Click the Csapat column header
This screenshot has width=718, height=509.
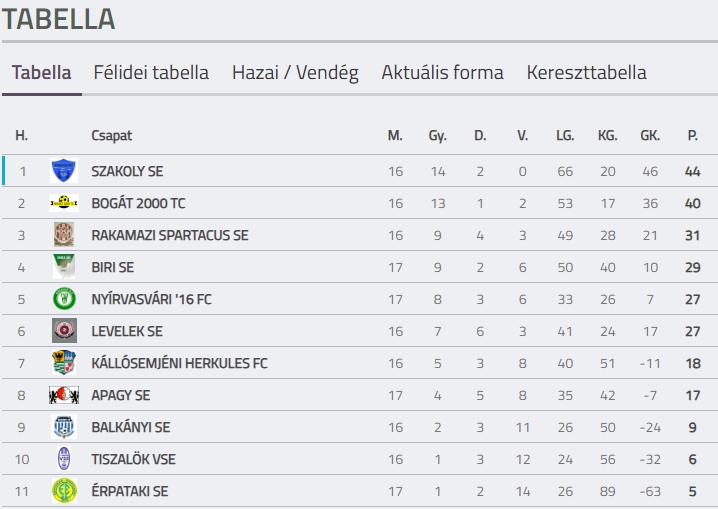[111, 135]
